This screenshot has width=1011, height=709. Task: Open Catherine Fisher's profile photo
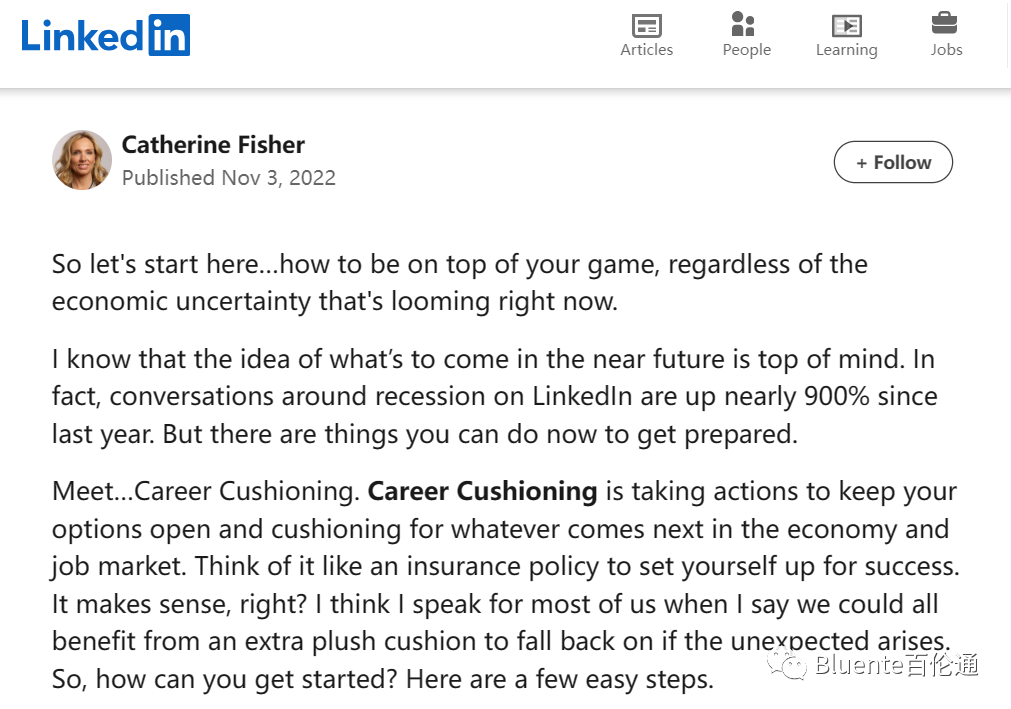pyautogui.click(x=82, y=160)
